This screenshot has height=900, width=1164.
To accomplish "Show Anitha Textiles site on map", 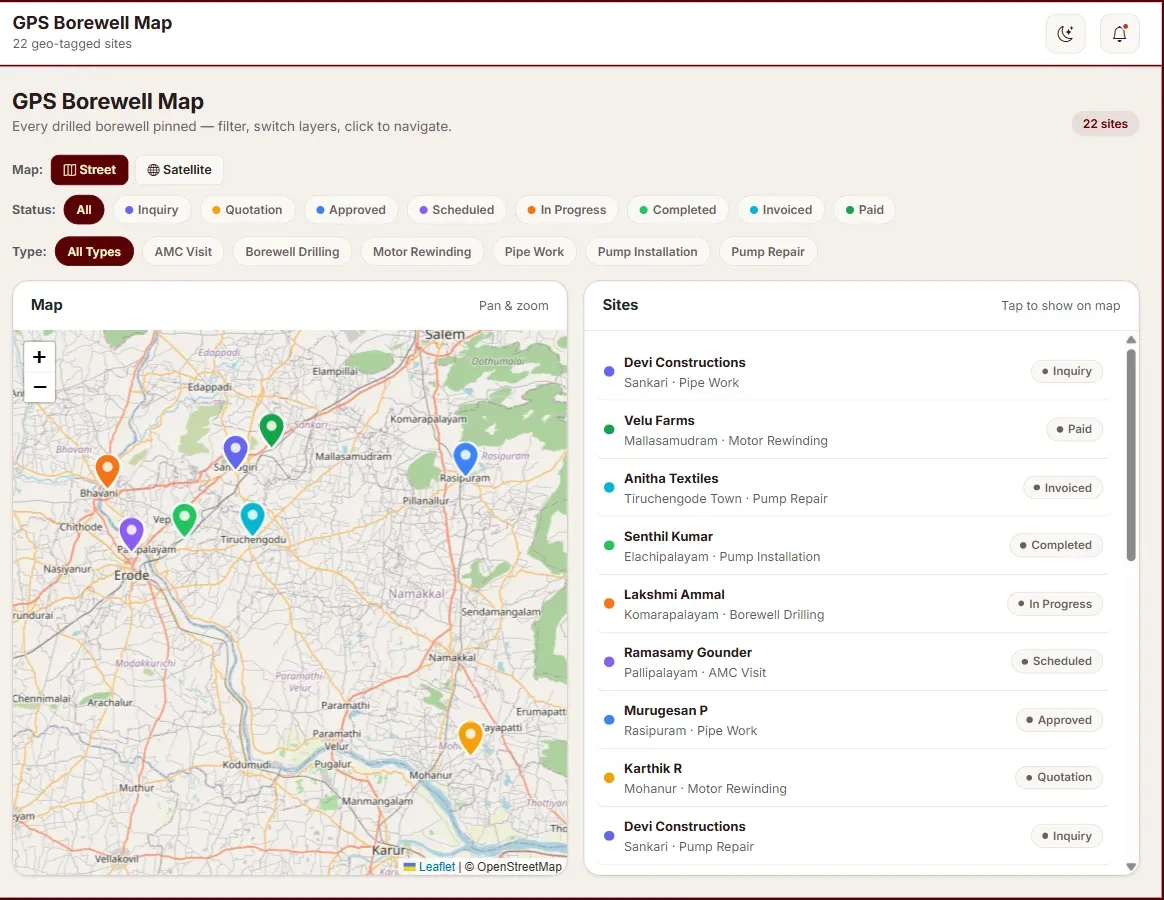I will pos(852,488).
